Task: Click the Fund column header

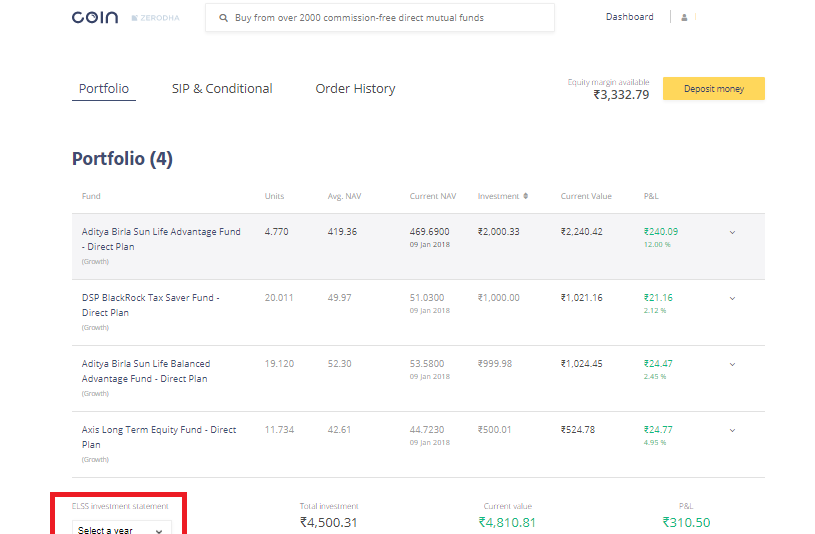Action: click(91, 196)
